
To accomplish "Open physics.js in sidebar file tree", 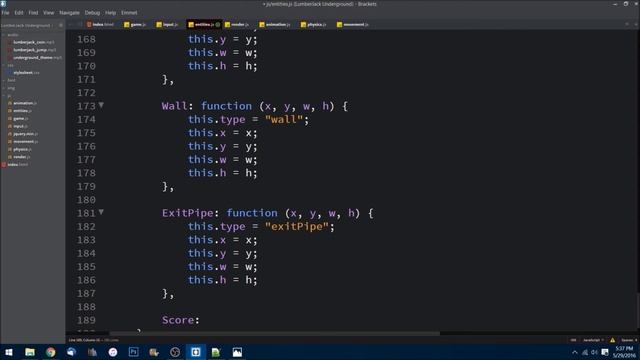I will pos(22,149).
